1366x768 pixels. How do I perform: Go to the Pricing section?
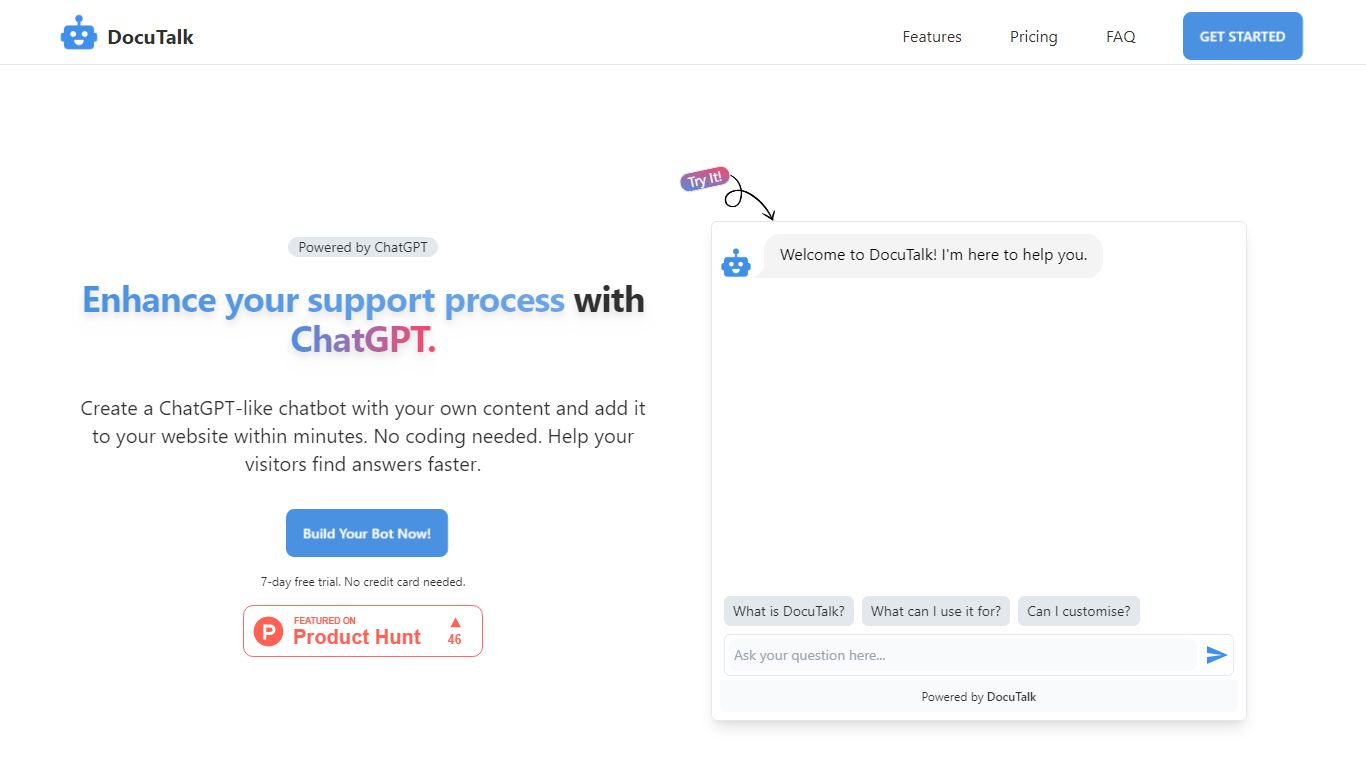tap(1033, 37)
